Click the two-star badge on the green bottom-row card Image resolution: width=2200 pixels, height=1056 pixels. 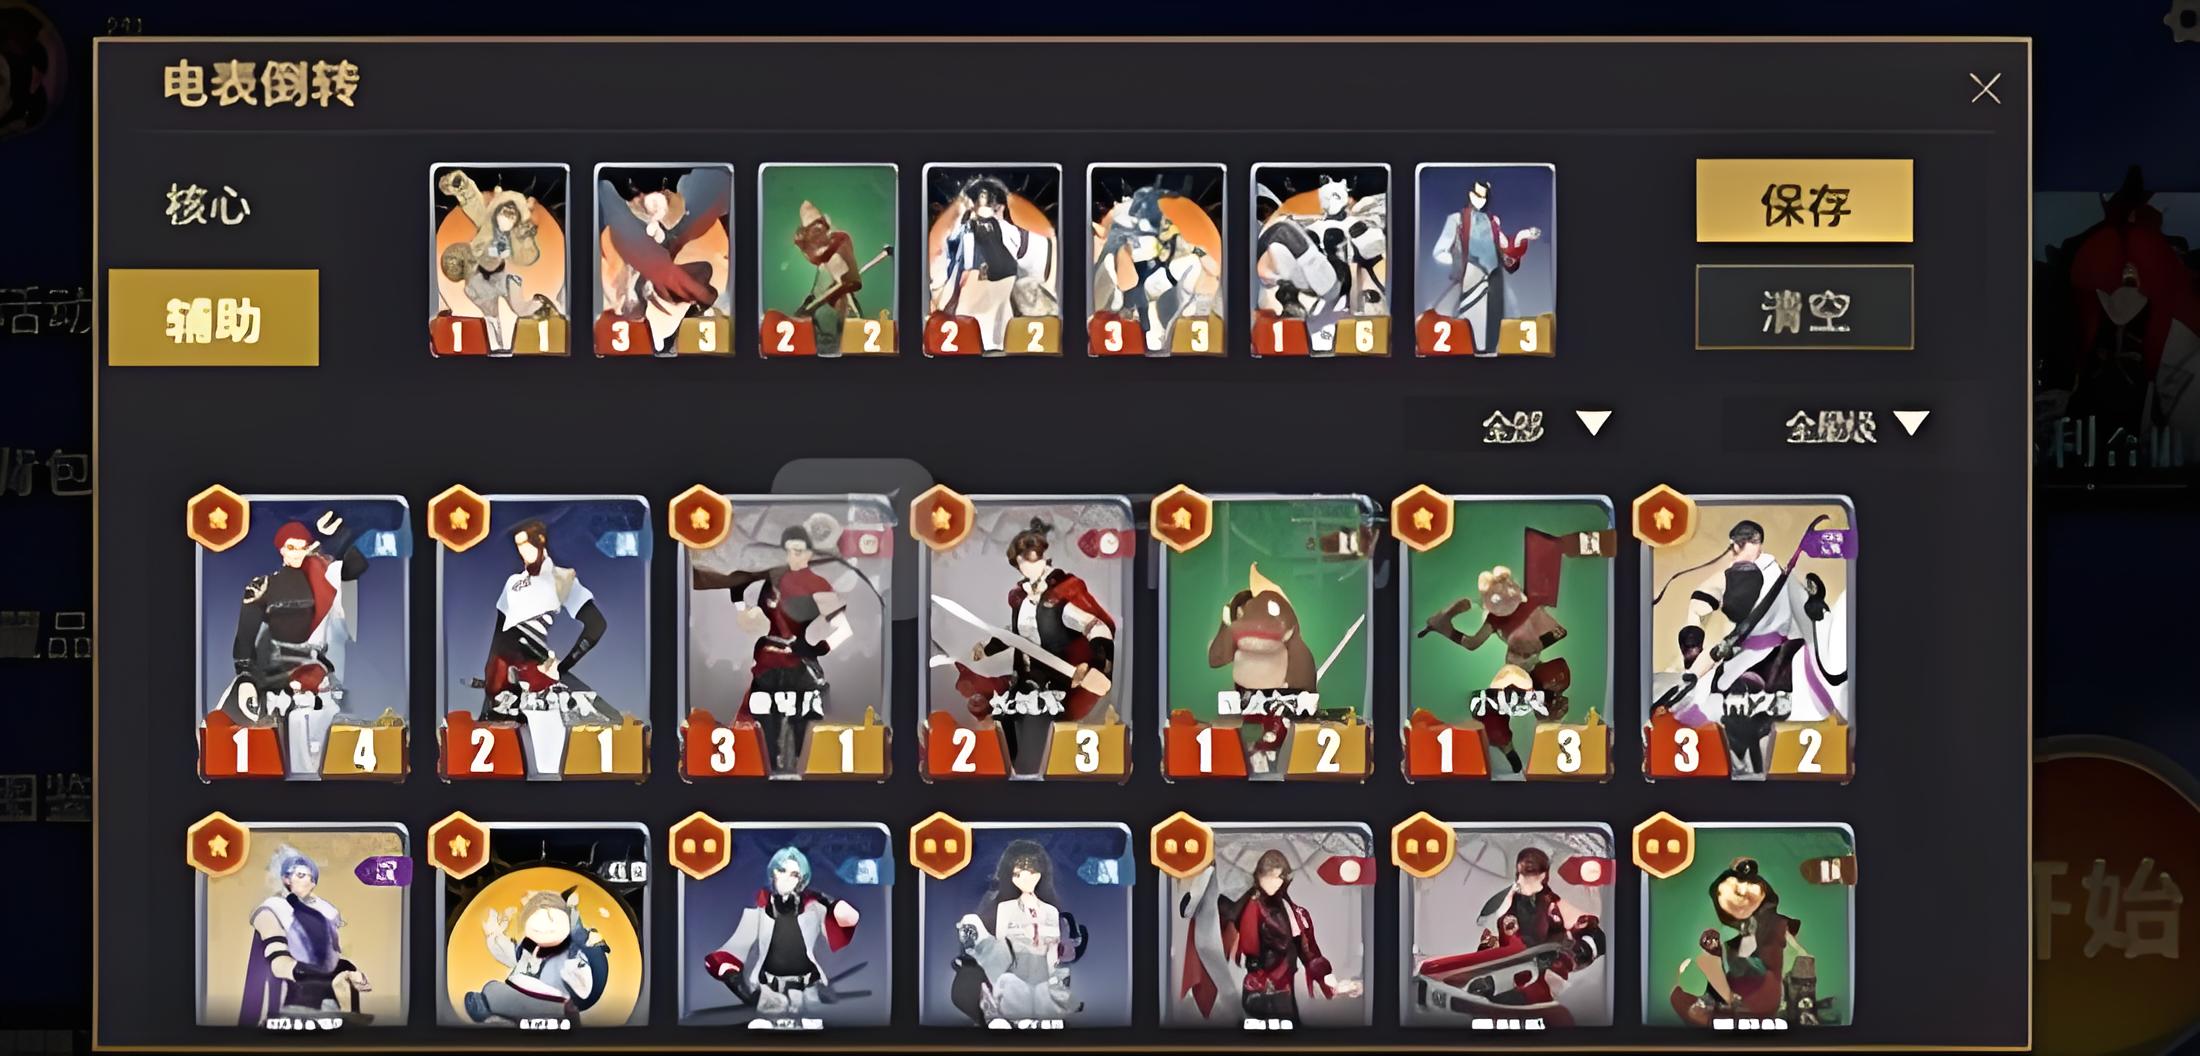(1664, 845)
